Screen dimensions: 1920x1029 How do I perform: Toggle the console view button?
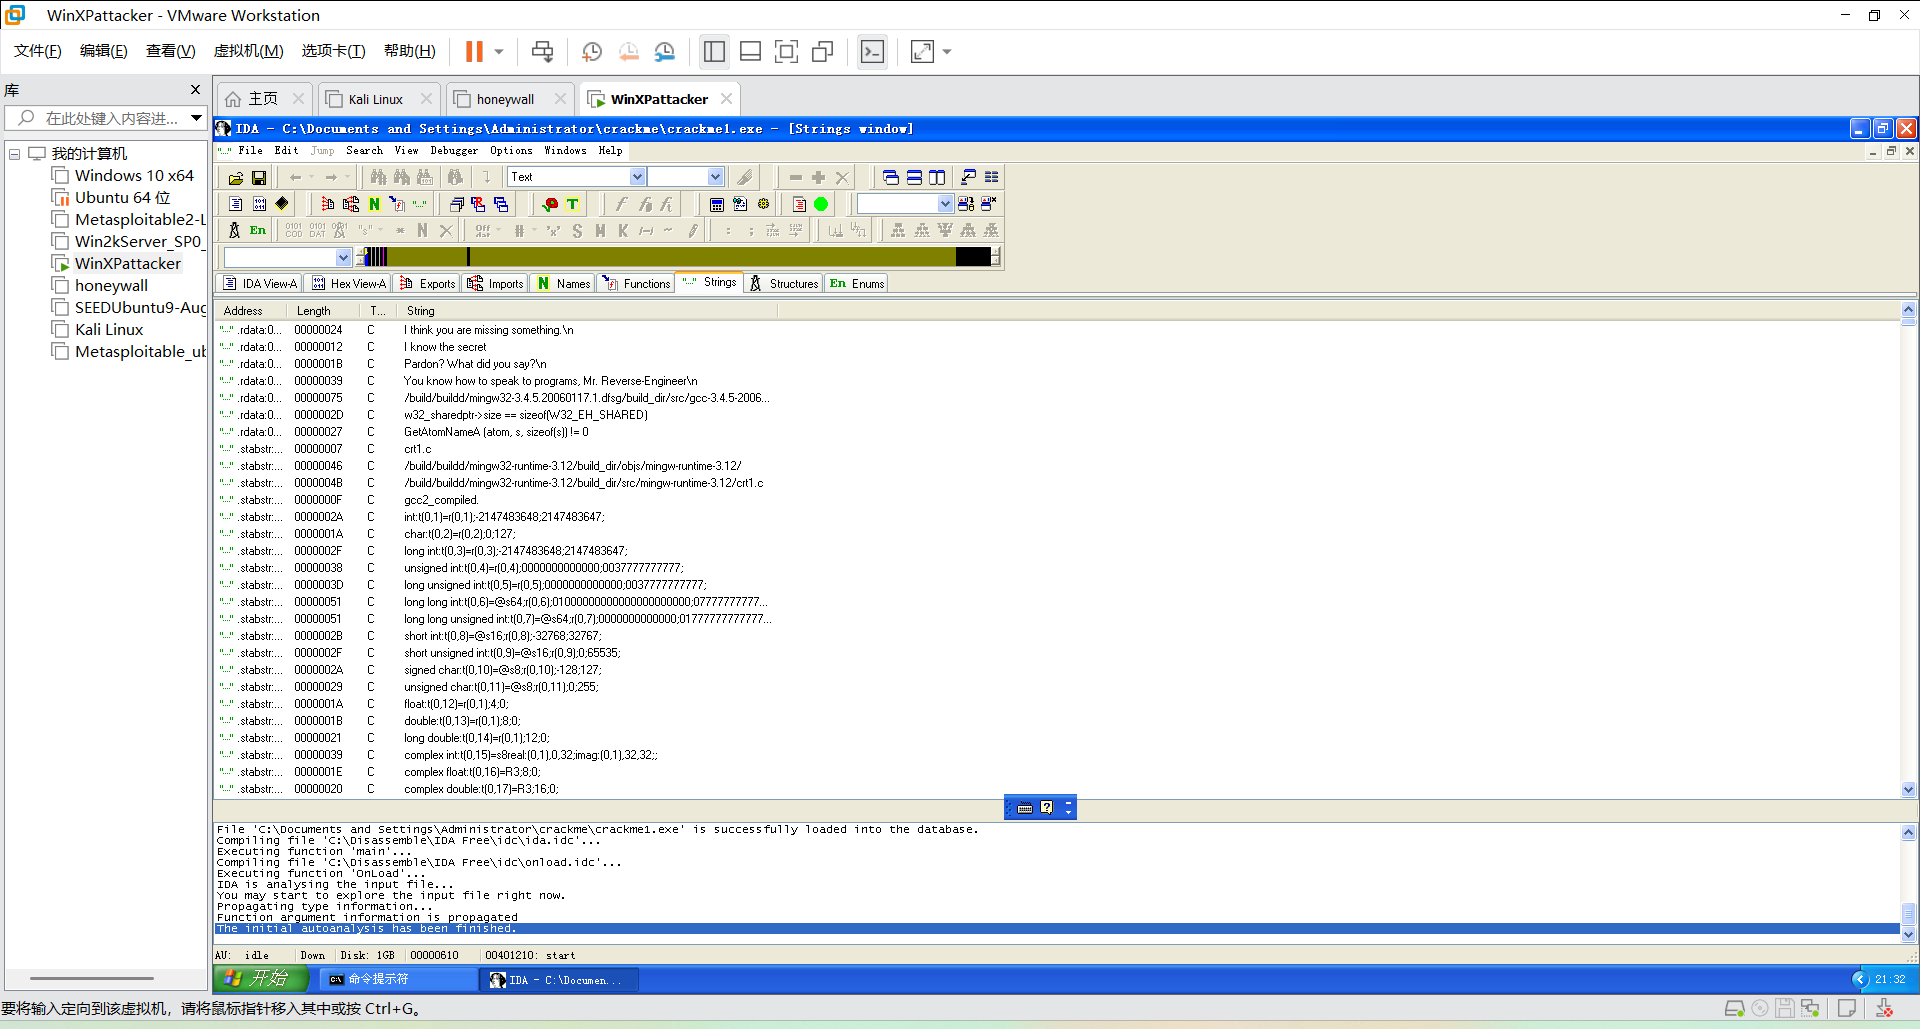[873, 51]
